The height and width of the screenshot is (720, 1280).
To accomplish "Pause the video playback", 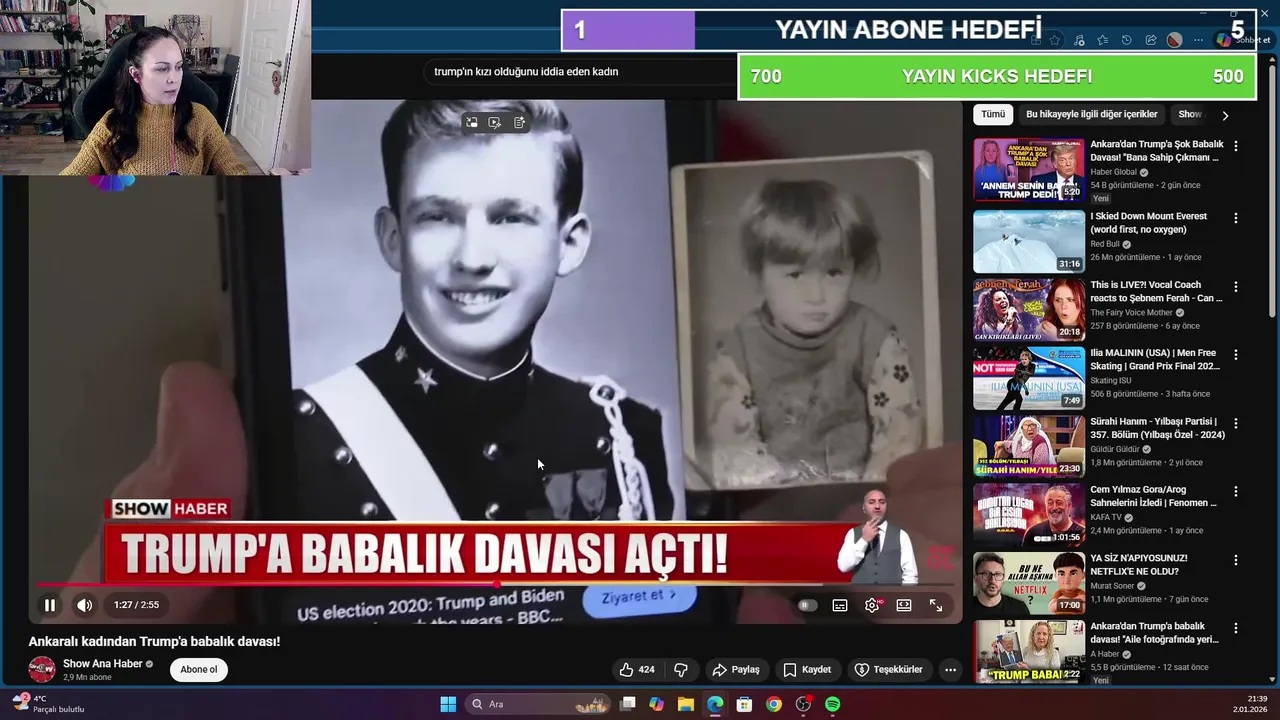I will tap(49, 605).
